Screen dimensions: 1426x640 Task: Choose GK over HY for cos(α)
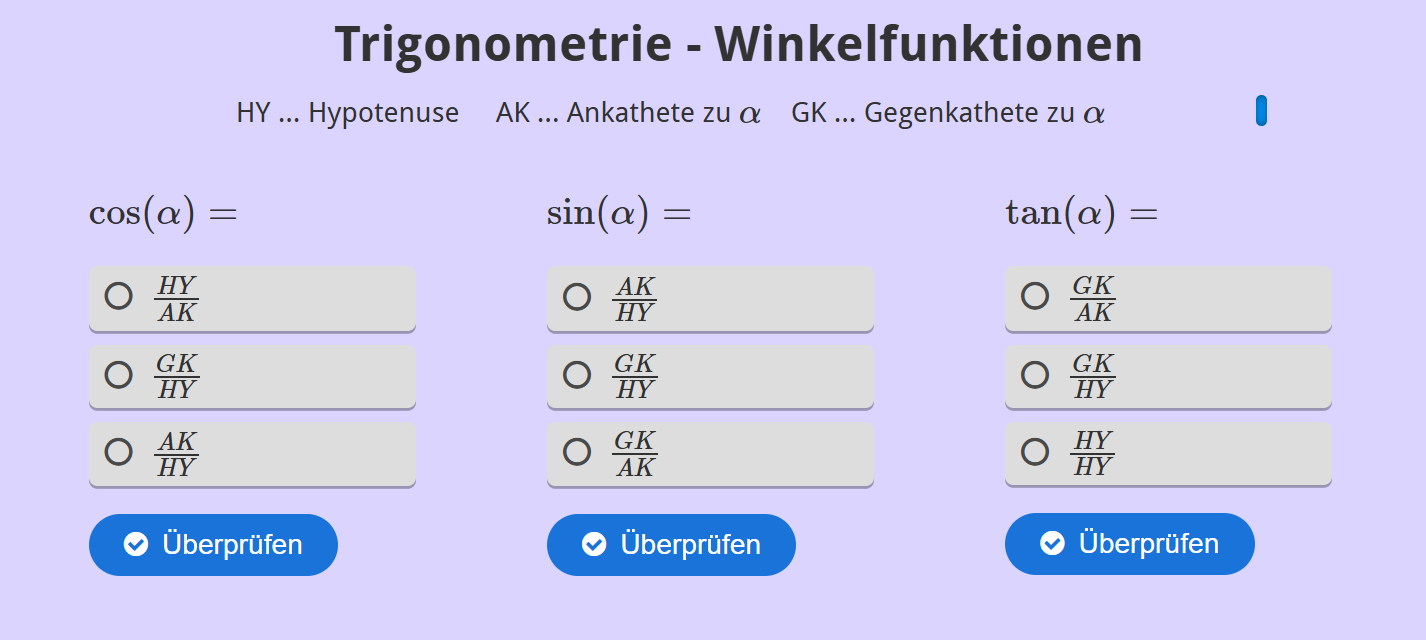click(x=119, y=375)
